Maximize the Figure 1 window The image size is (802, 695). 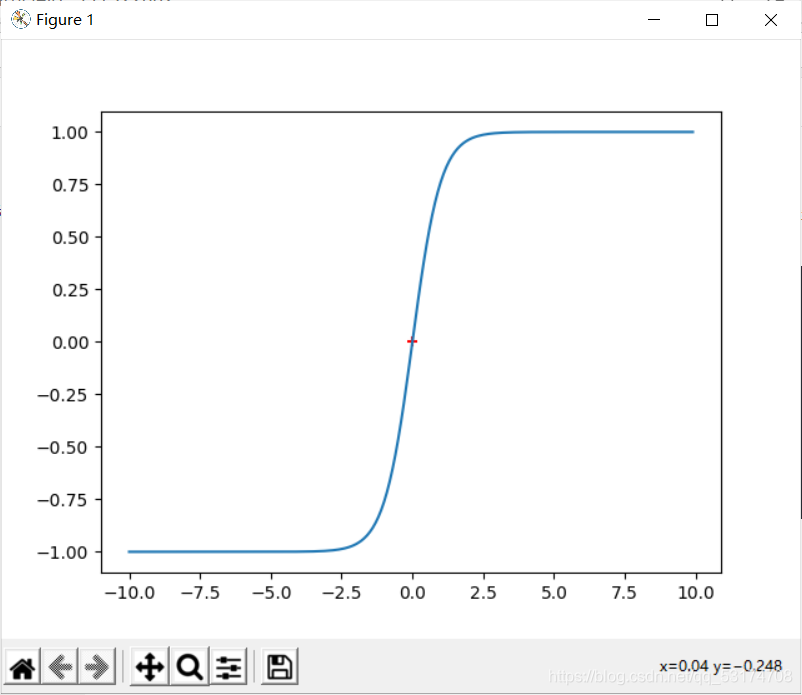click(x=711, y=19)
